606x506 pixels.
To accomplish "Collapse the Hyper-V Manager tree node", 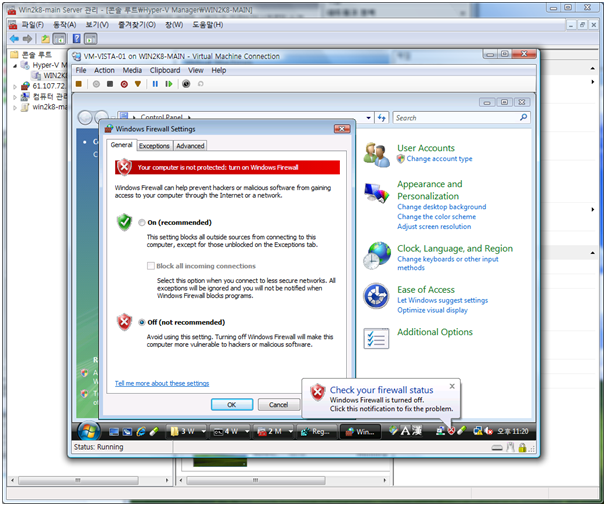I will pos(15,66).
